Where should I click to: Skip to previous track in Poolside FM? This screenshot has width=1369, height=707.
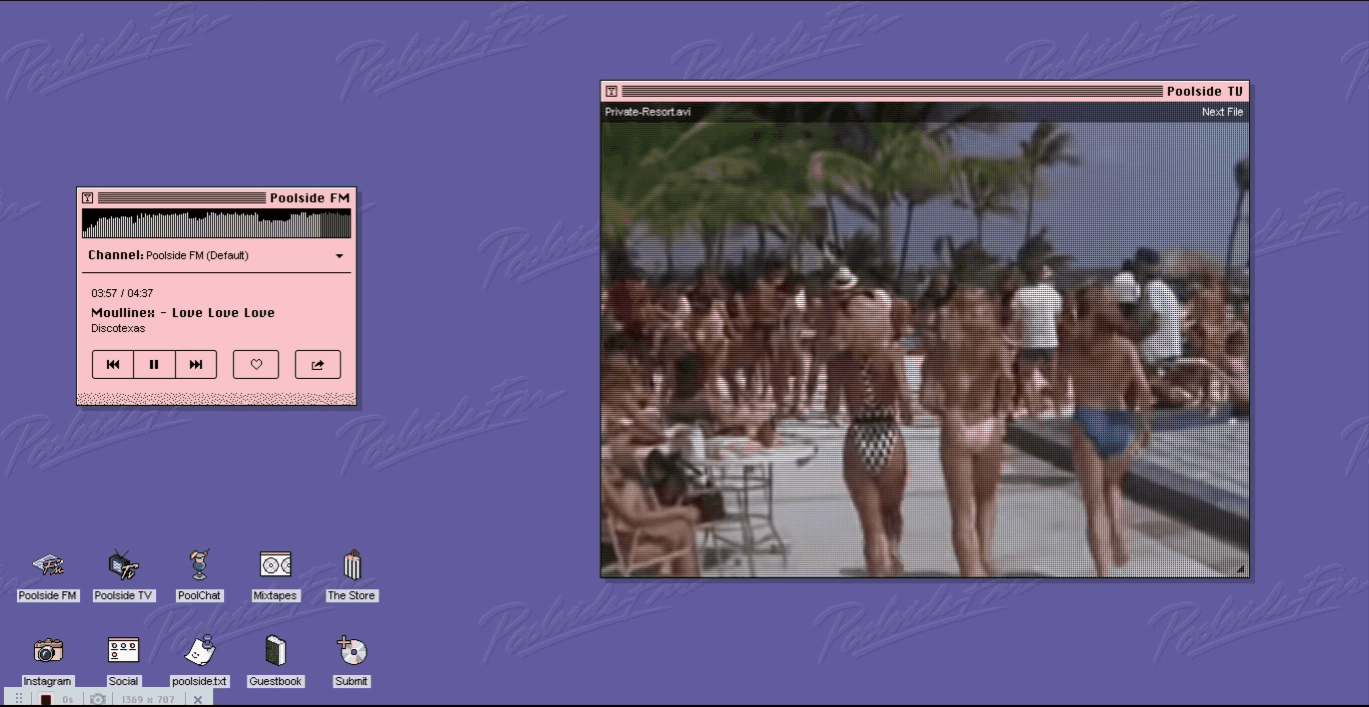(113, 365)
